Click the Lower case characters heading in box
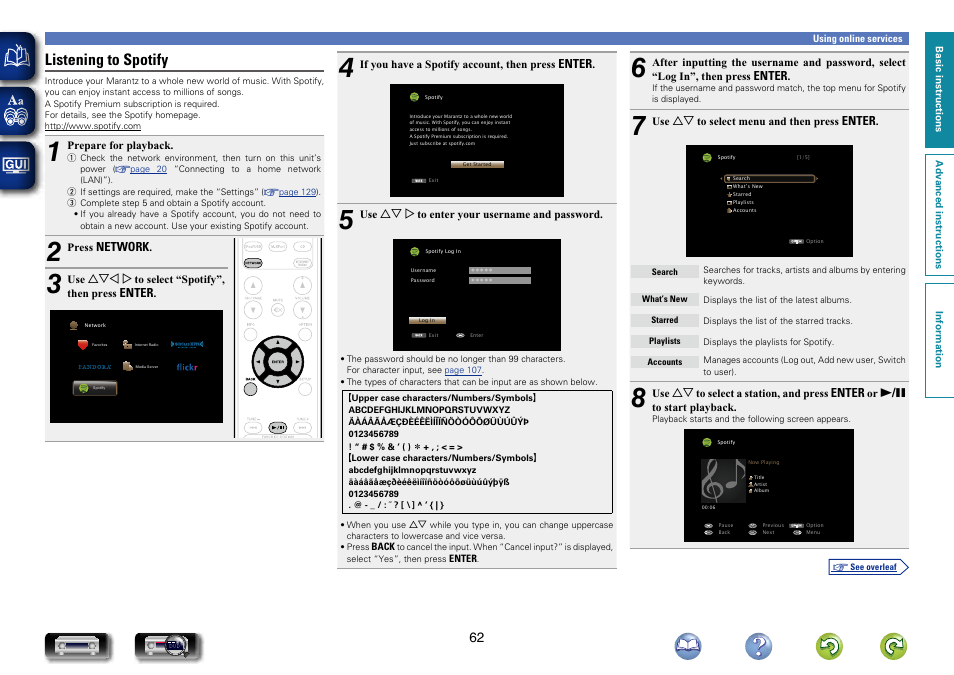The width and height of the screenshot is (954, 675). (x=442, y=458)
